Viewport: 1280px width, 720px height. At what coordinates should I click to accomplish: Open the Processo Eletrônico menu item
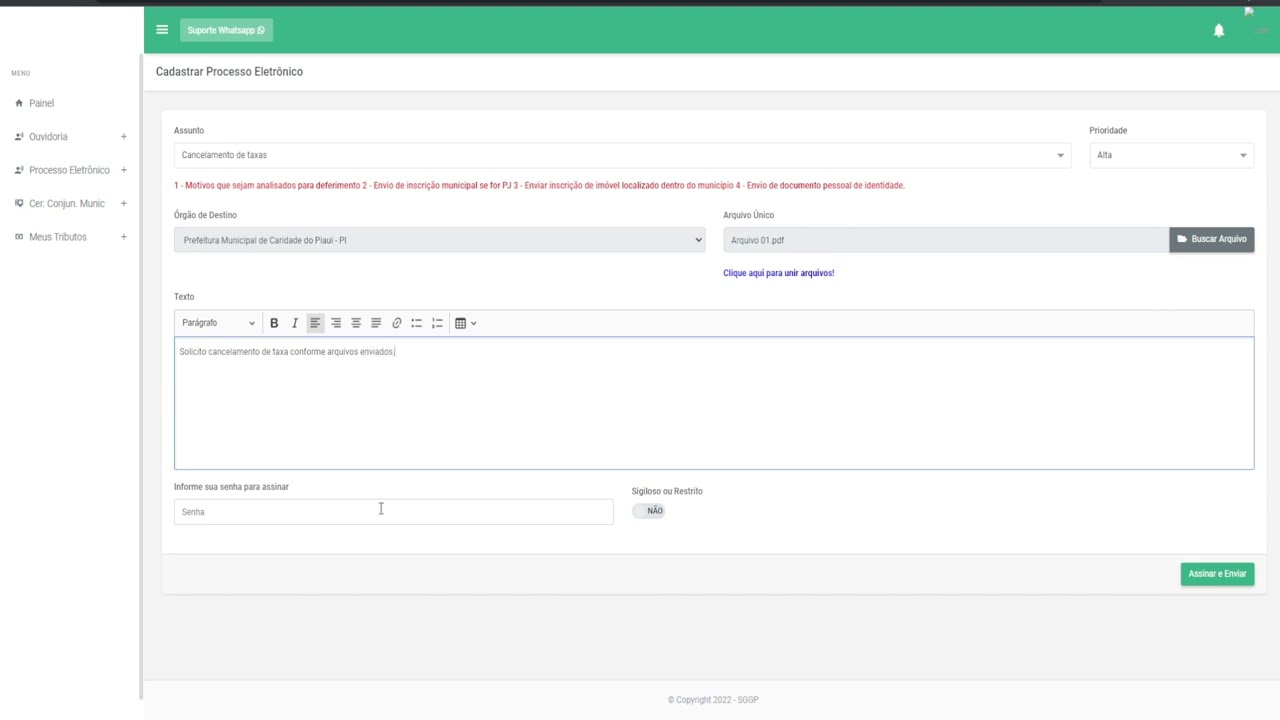coord(69,170)
